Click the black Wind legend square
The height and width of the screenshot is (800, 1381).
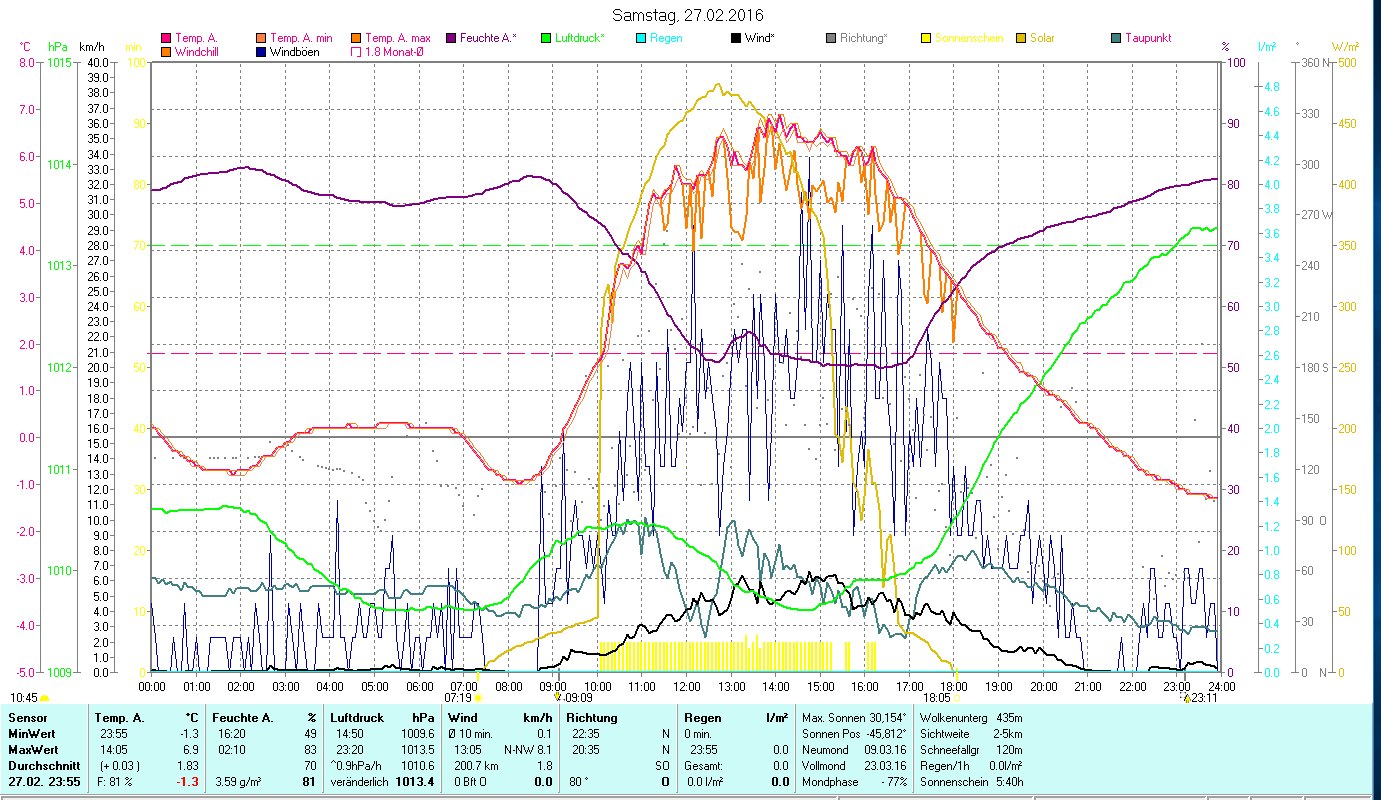(x=736, y=39)
